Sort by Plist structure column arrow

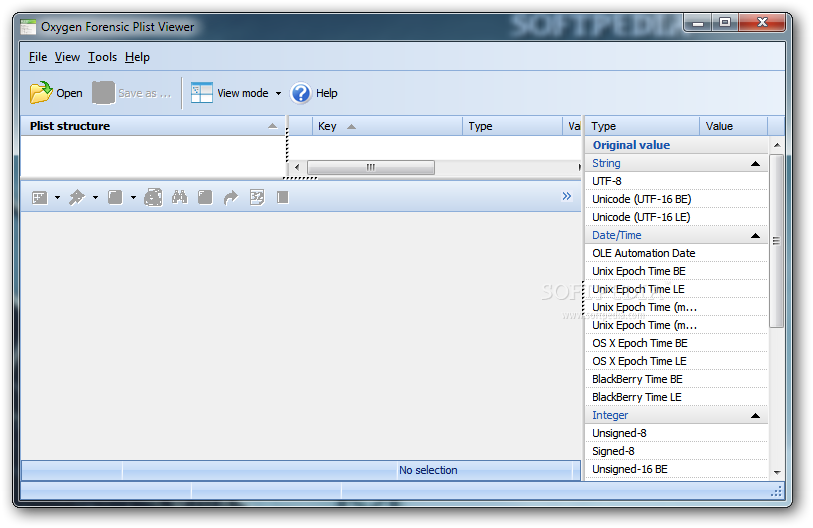coord(273,126)
